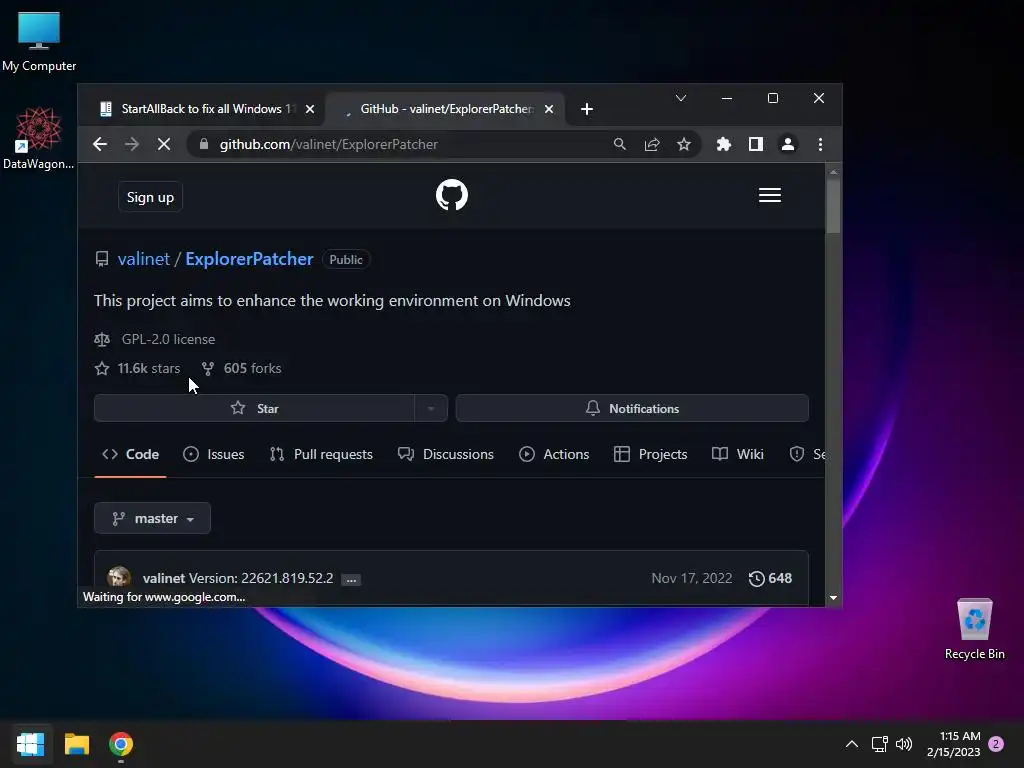The width and height of the screenshot is (1024, 768).
Task: Click Chrome icon in taskbar
Action: tap(121, 744)
